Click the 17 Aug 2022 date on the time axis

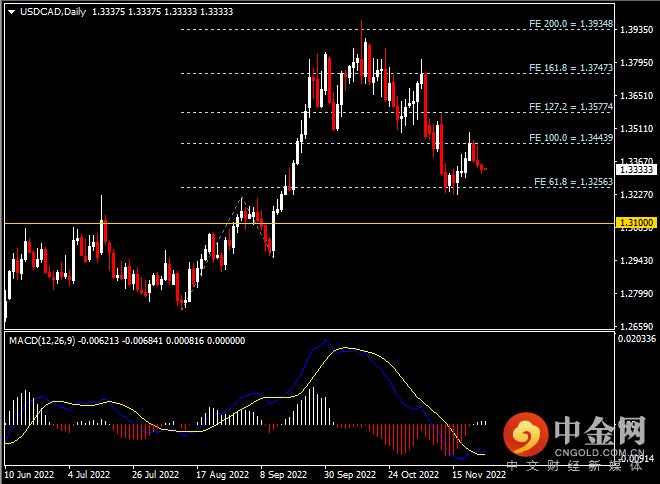click(x=221, y=476)
